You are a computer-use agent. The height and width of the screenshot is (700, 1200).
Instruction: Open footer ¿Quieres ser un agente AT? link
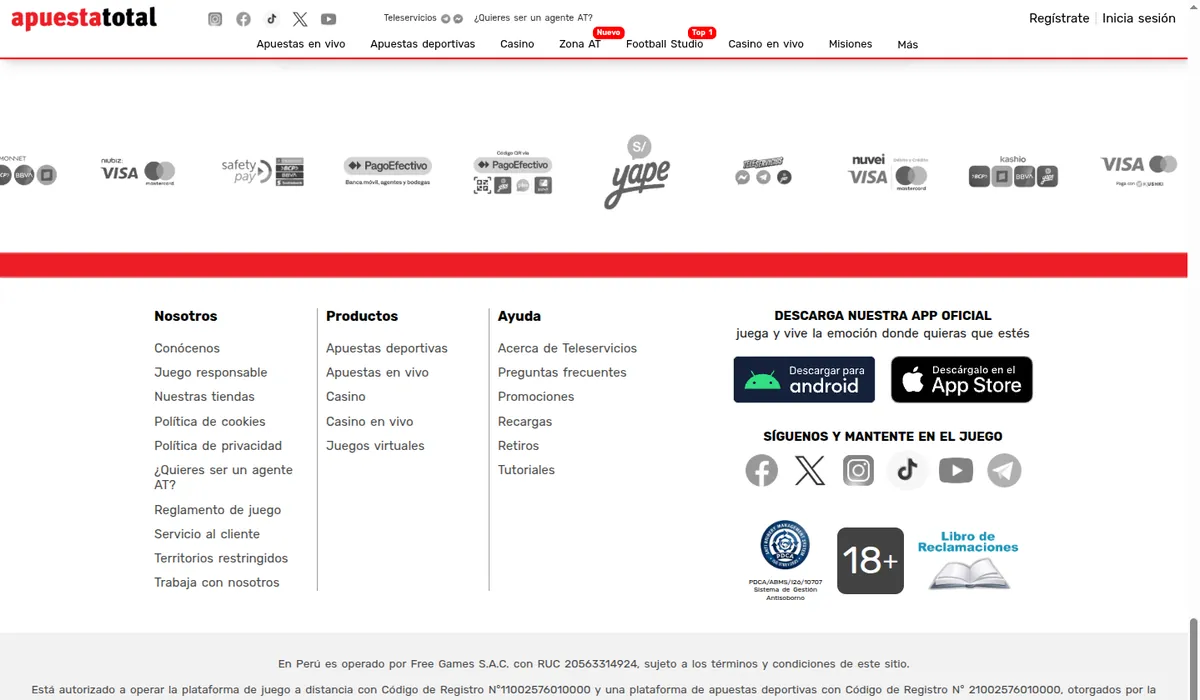click(x=223, y=477)
